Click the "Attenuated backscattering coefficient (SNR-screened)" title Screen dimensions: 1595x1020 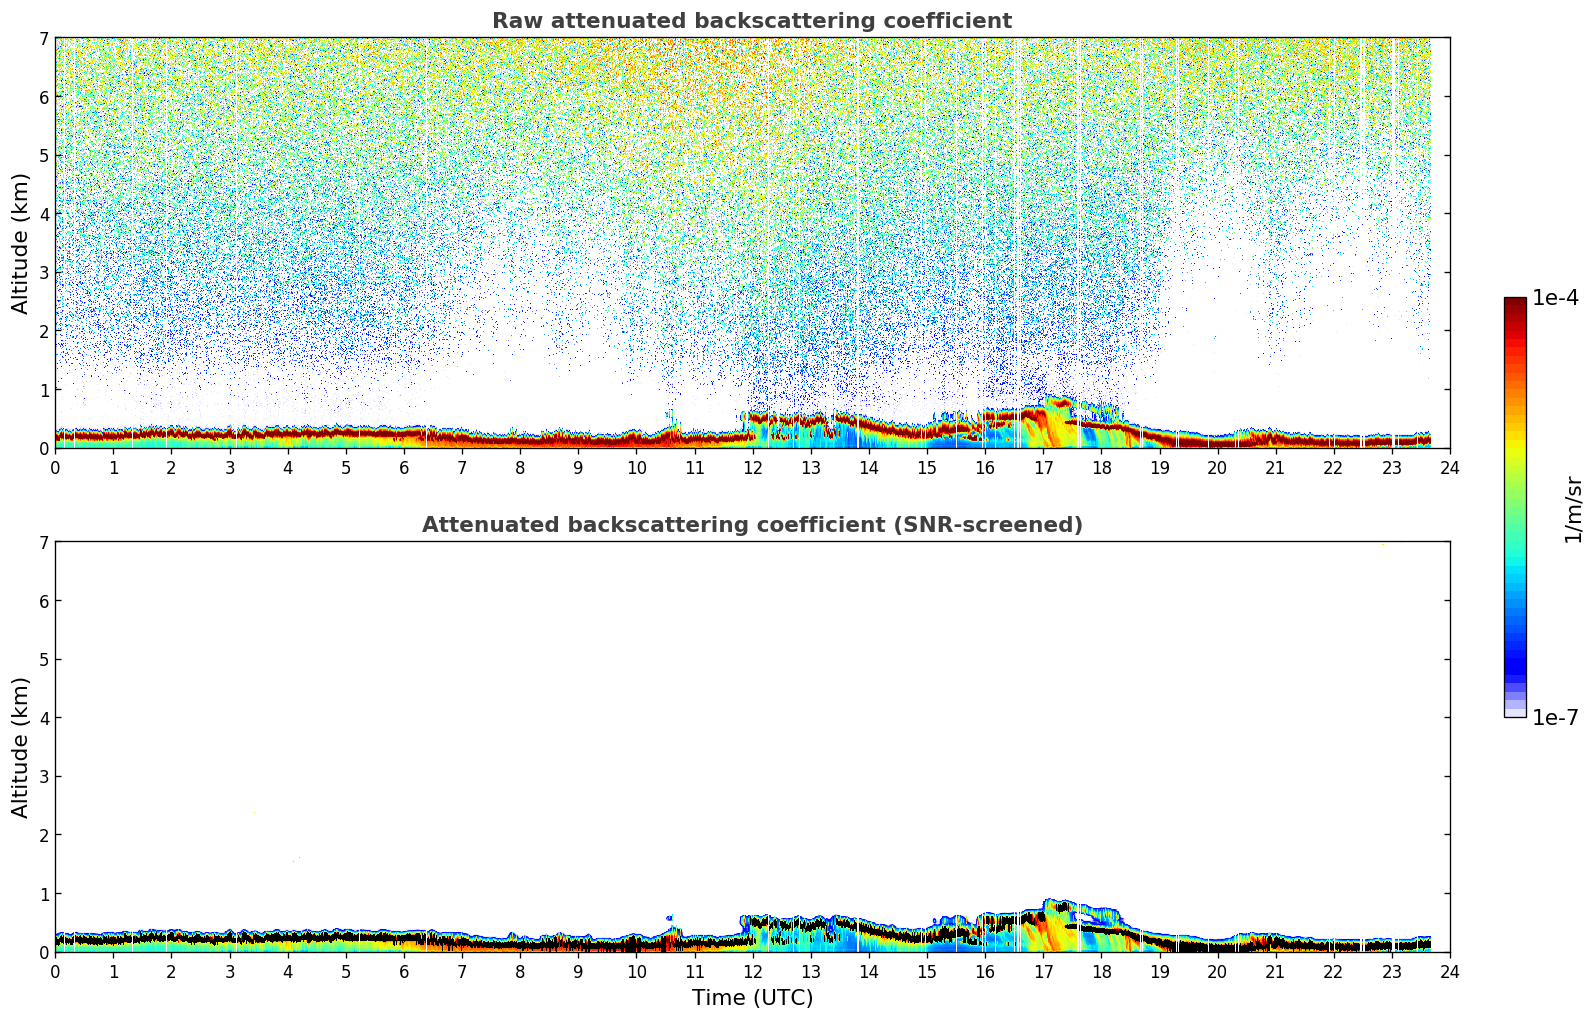[x=752, y=525]
